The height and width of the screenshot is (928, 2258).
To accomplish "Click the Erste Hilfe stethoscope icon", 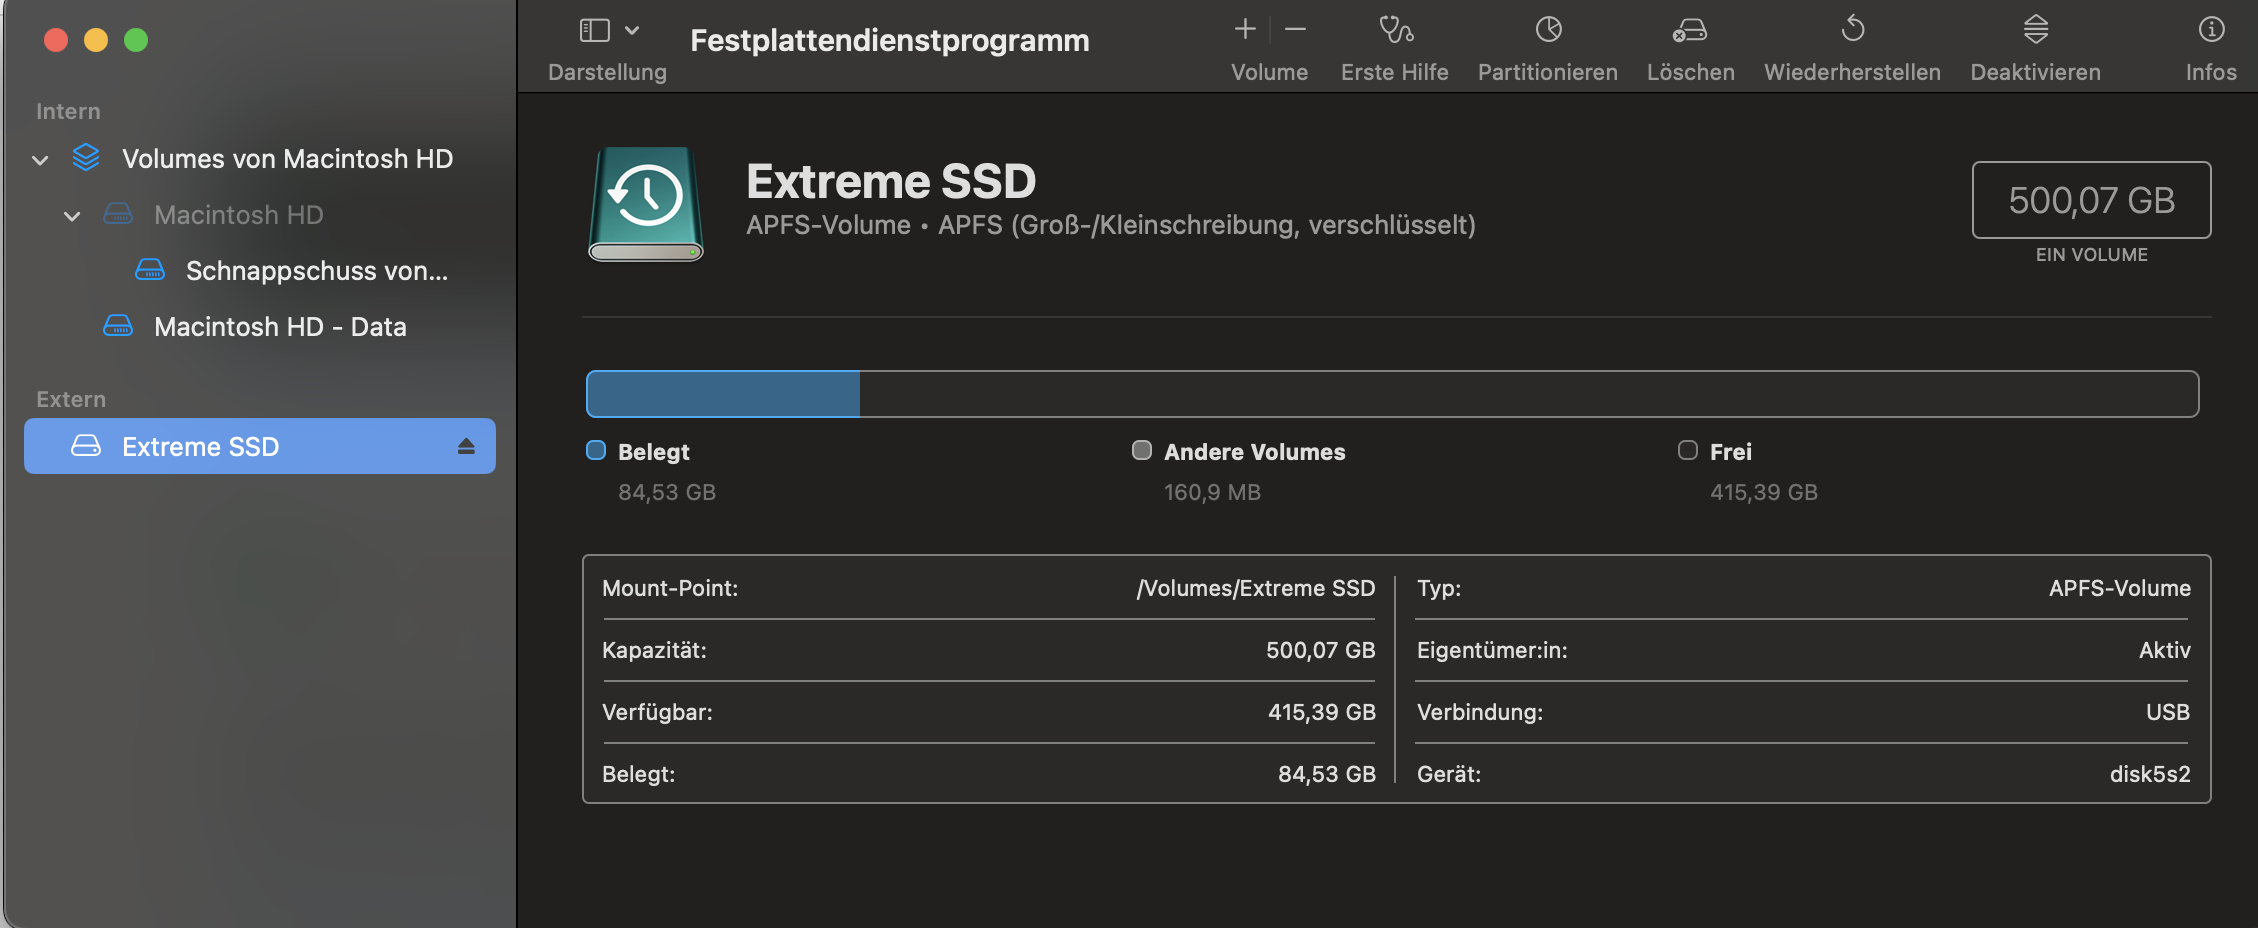I will 1395,30.
